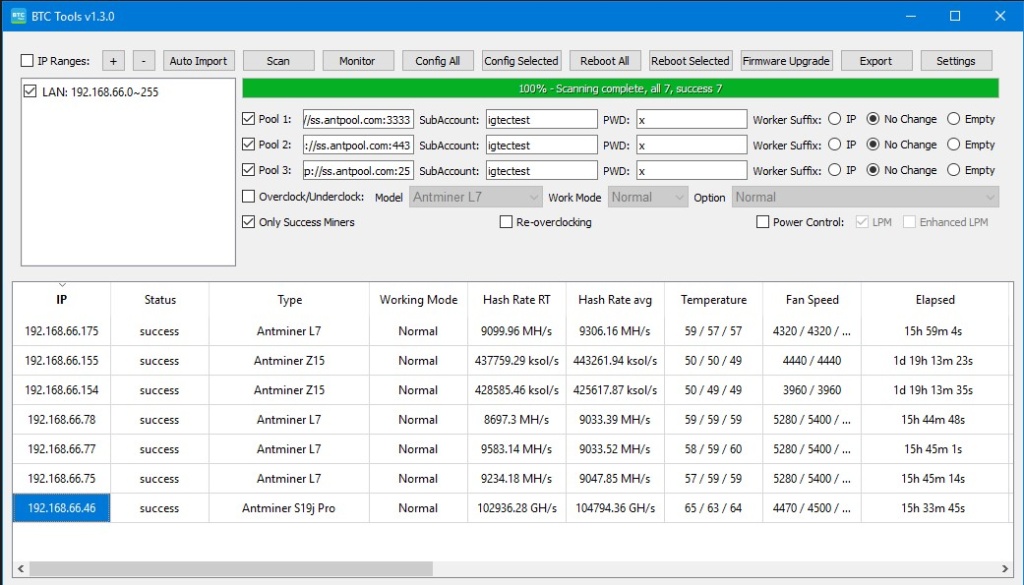Screen dimensions: 1024x585
Task: Uncheck LAN 192.168.66.0~255 range
Action: (x=30, y=91)
